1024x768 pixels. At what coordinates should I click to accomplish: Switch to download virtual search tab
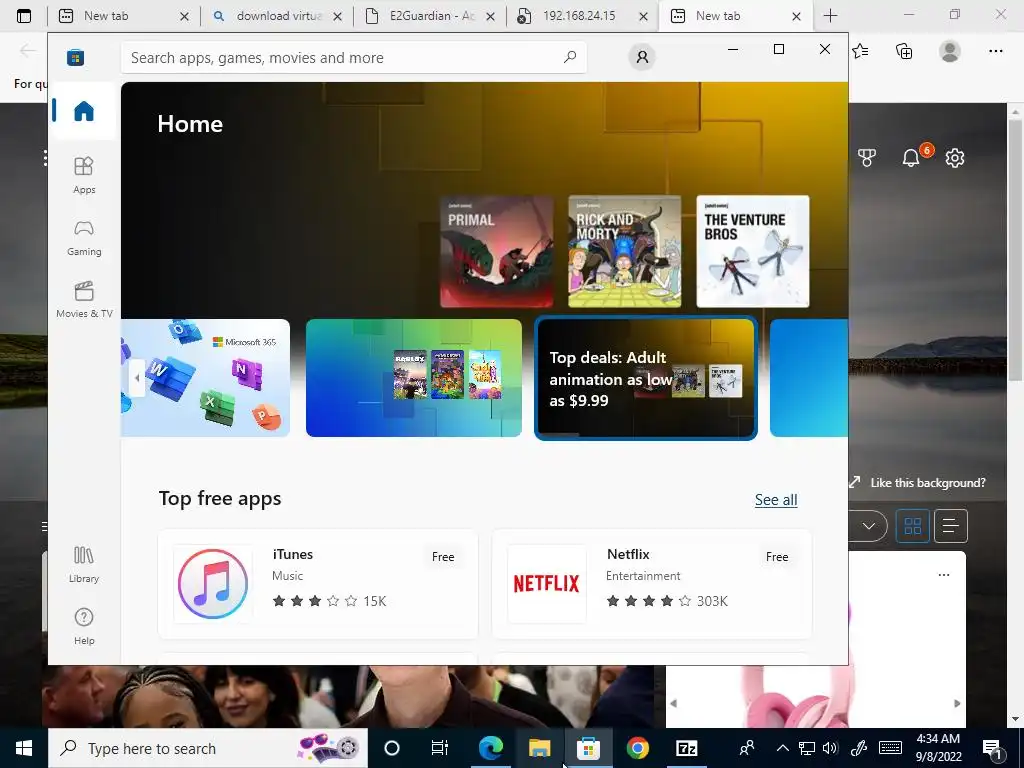tap(277, 16)
